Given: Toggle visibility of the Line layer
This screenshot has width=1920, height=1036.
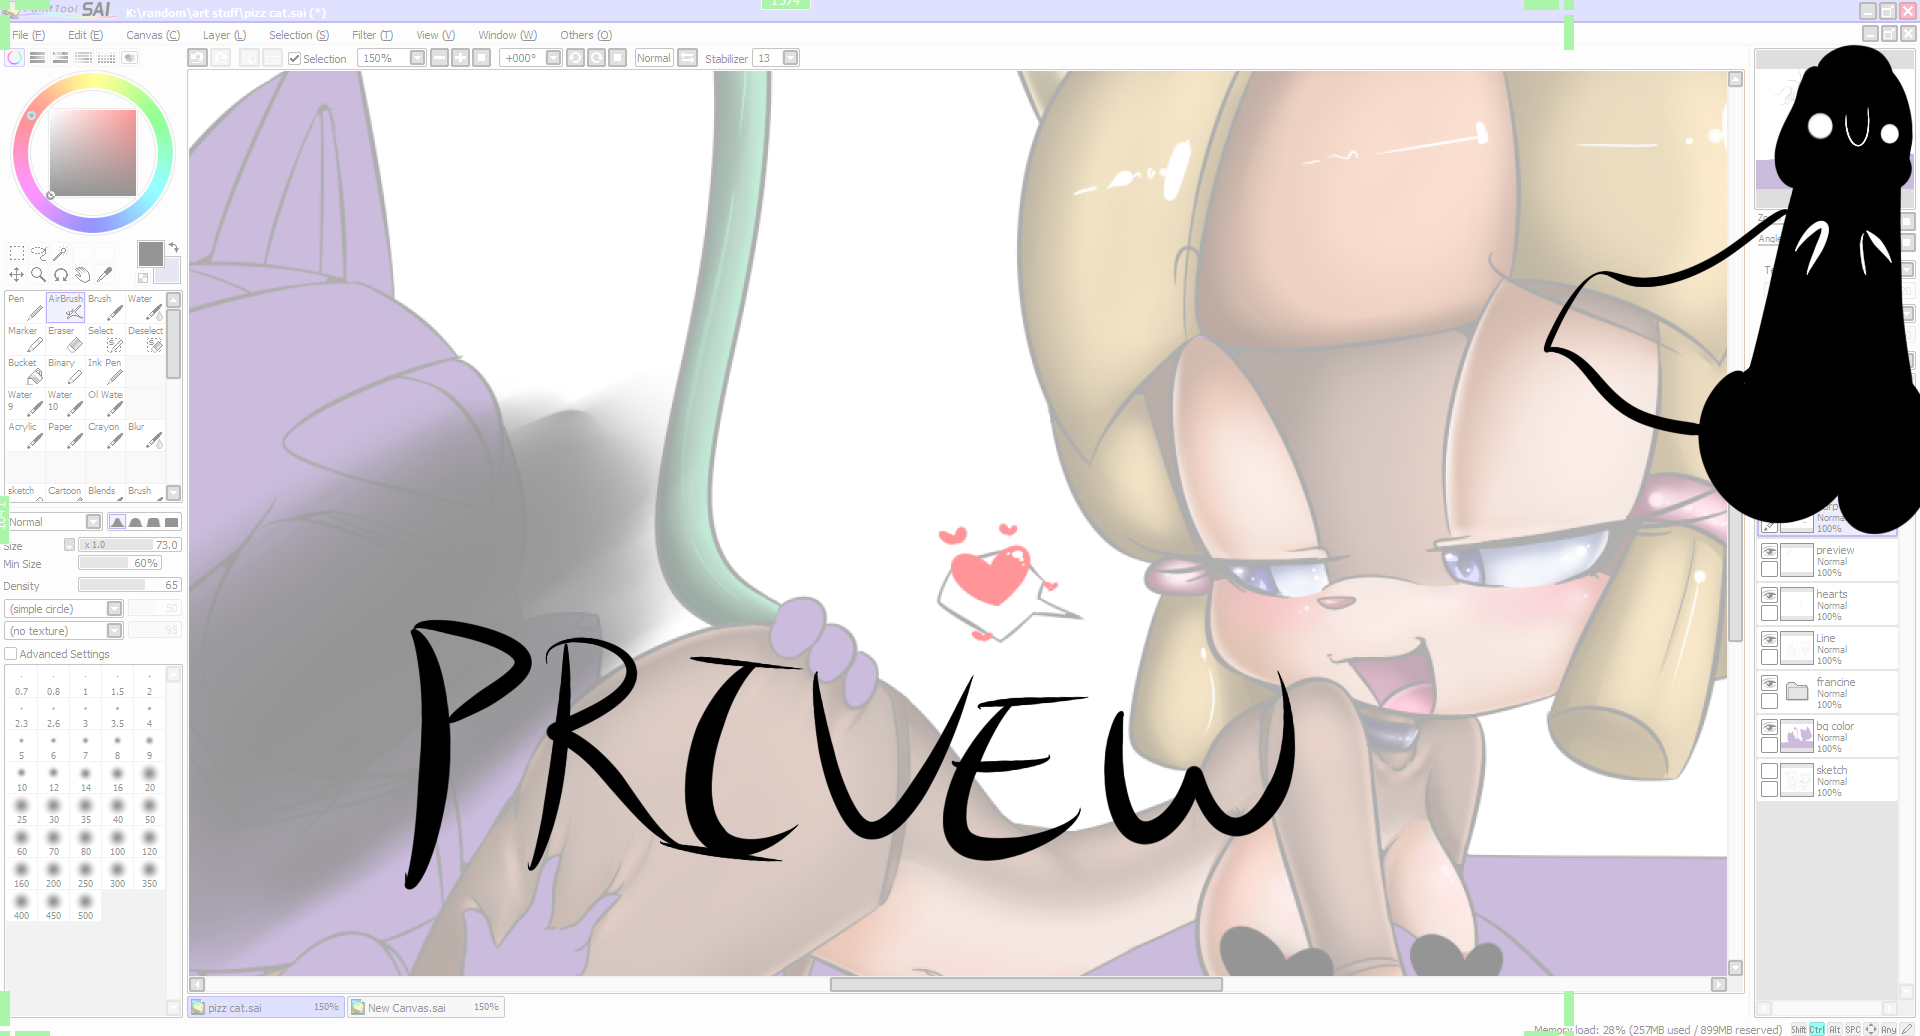Looking at the screenshot, I should [x=1769, y=639].
